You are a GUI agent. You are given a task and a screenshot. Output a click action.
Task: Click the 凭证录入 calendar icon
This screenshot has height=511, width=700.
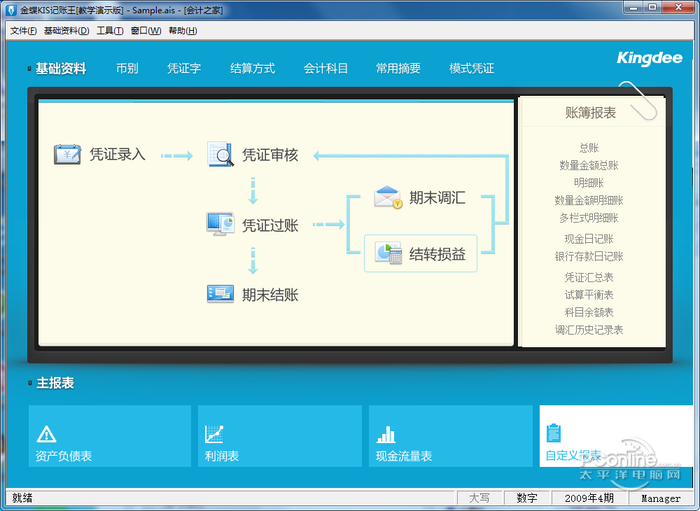(x=67, y=154)
